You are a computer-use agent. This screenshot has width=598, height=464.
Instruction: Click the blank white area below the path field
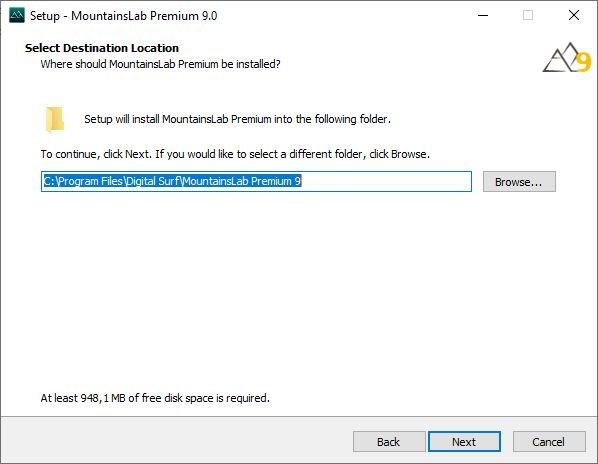(x=297, y=290)
